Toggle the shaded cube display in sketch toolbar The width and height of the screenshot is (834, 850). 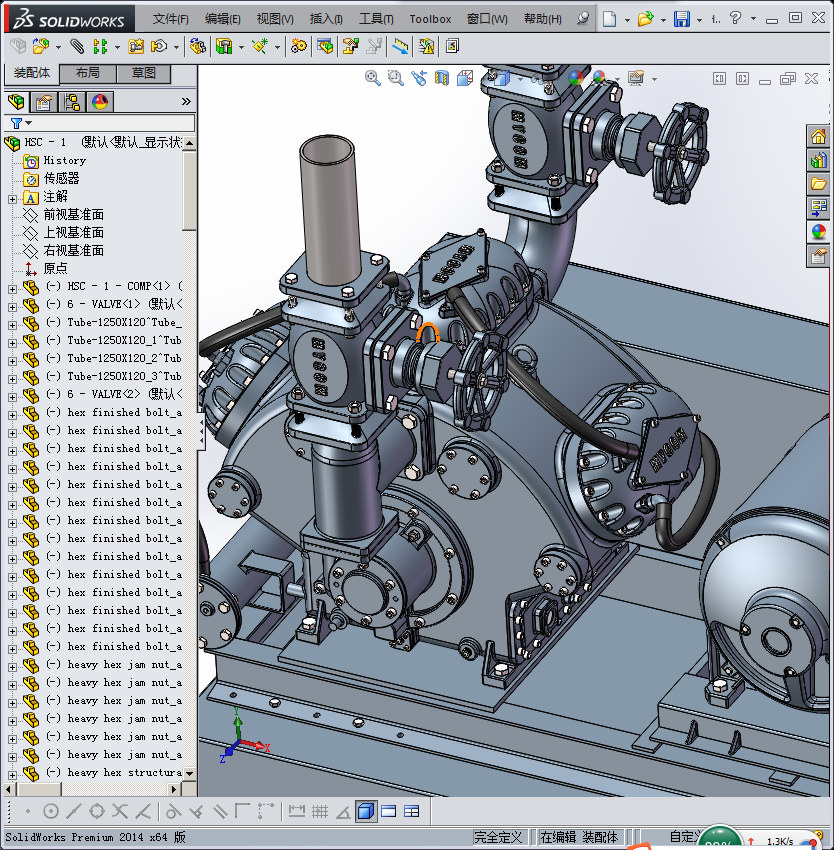point(366,811)
